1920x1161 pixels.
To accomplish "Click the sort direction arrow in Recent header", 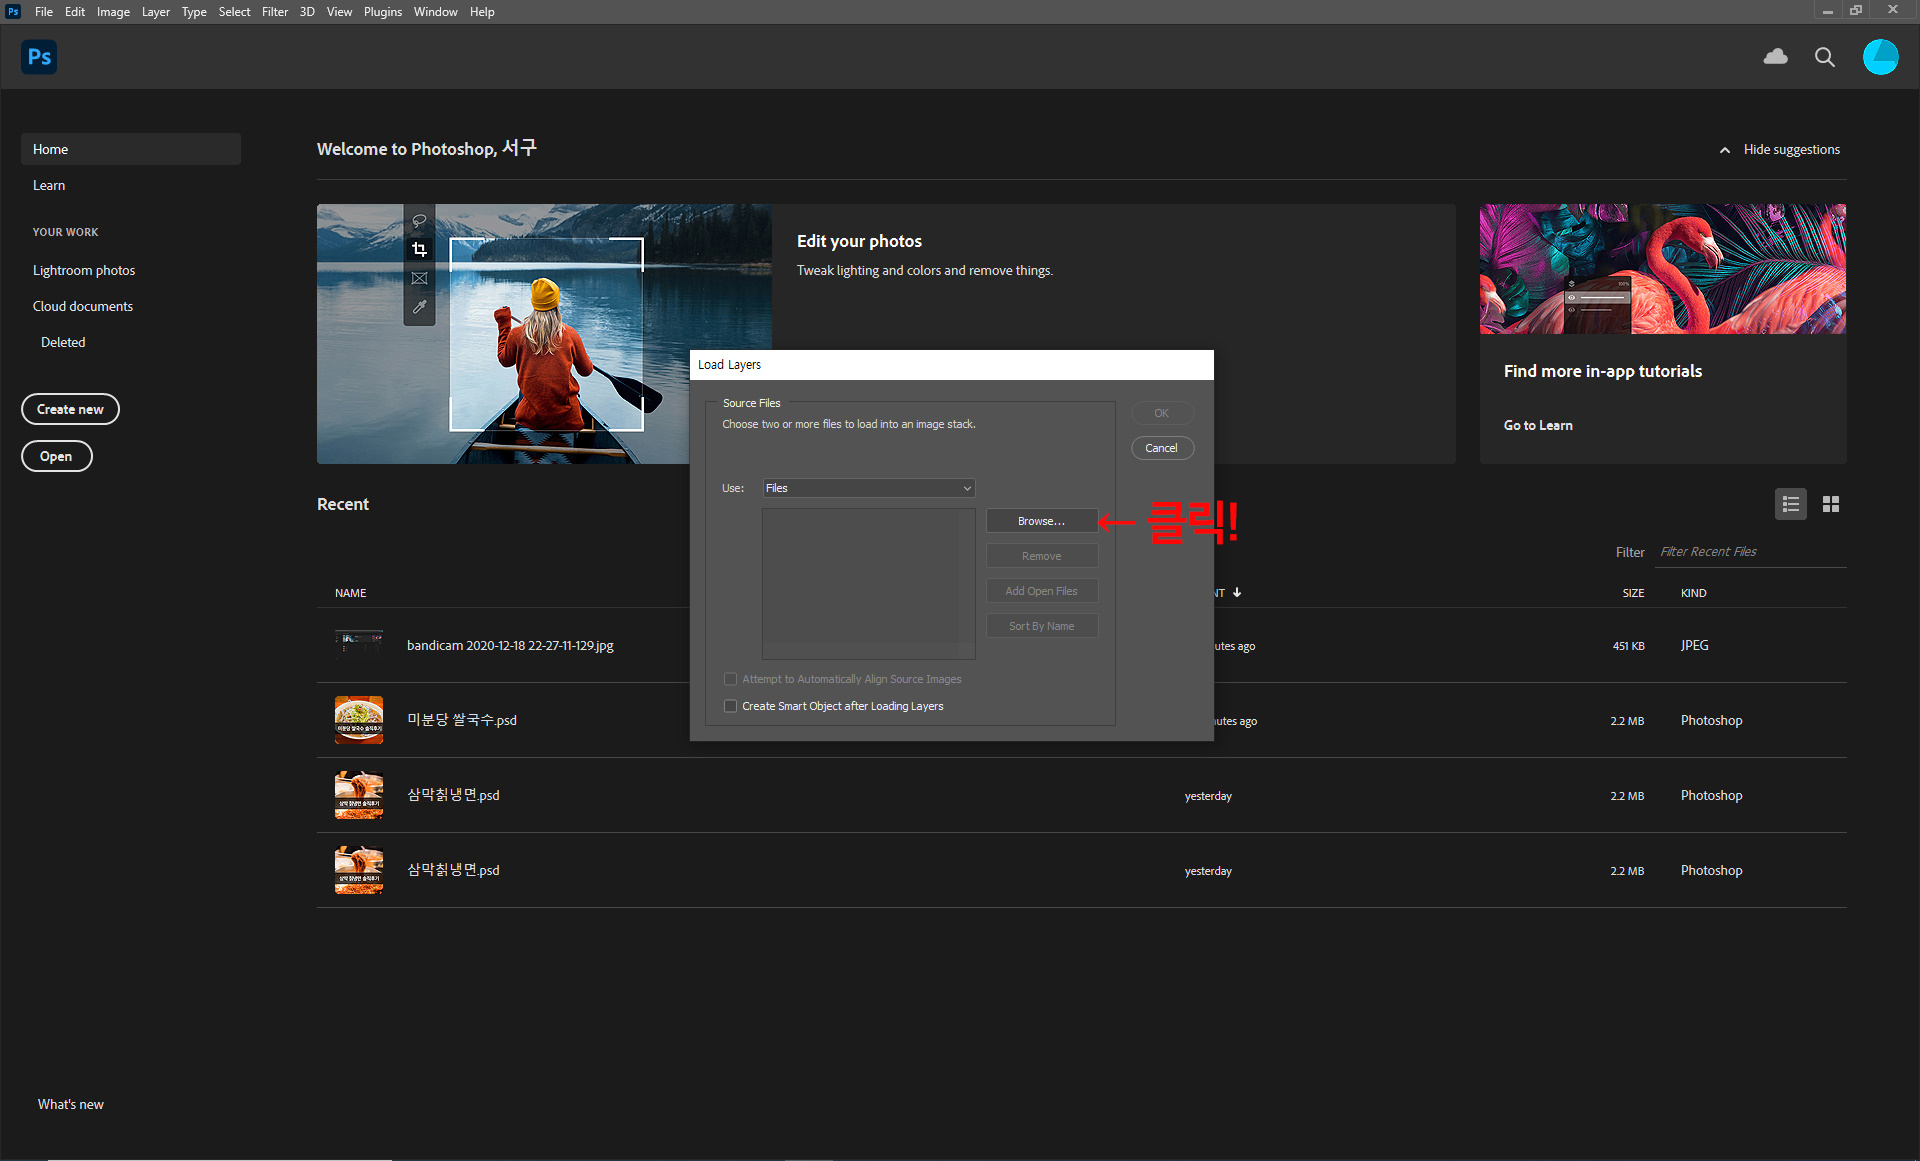I will pyautogui.click(x=1237, y=592).
